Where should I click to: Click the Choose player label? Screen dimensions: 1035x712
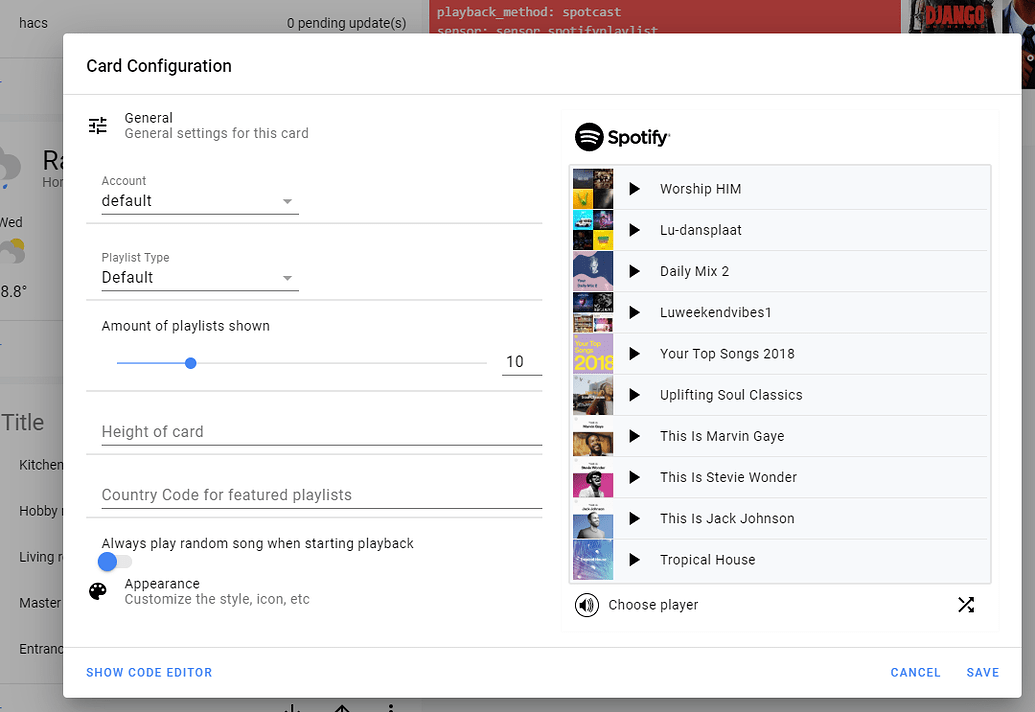651,604
